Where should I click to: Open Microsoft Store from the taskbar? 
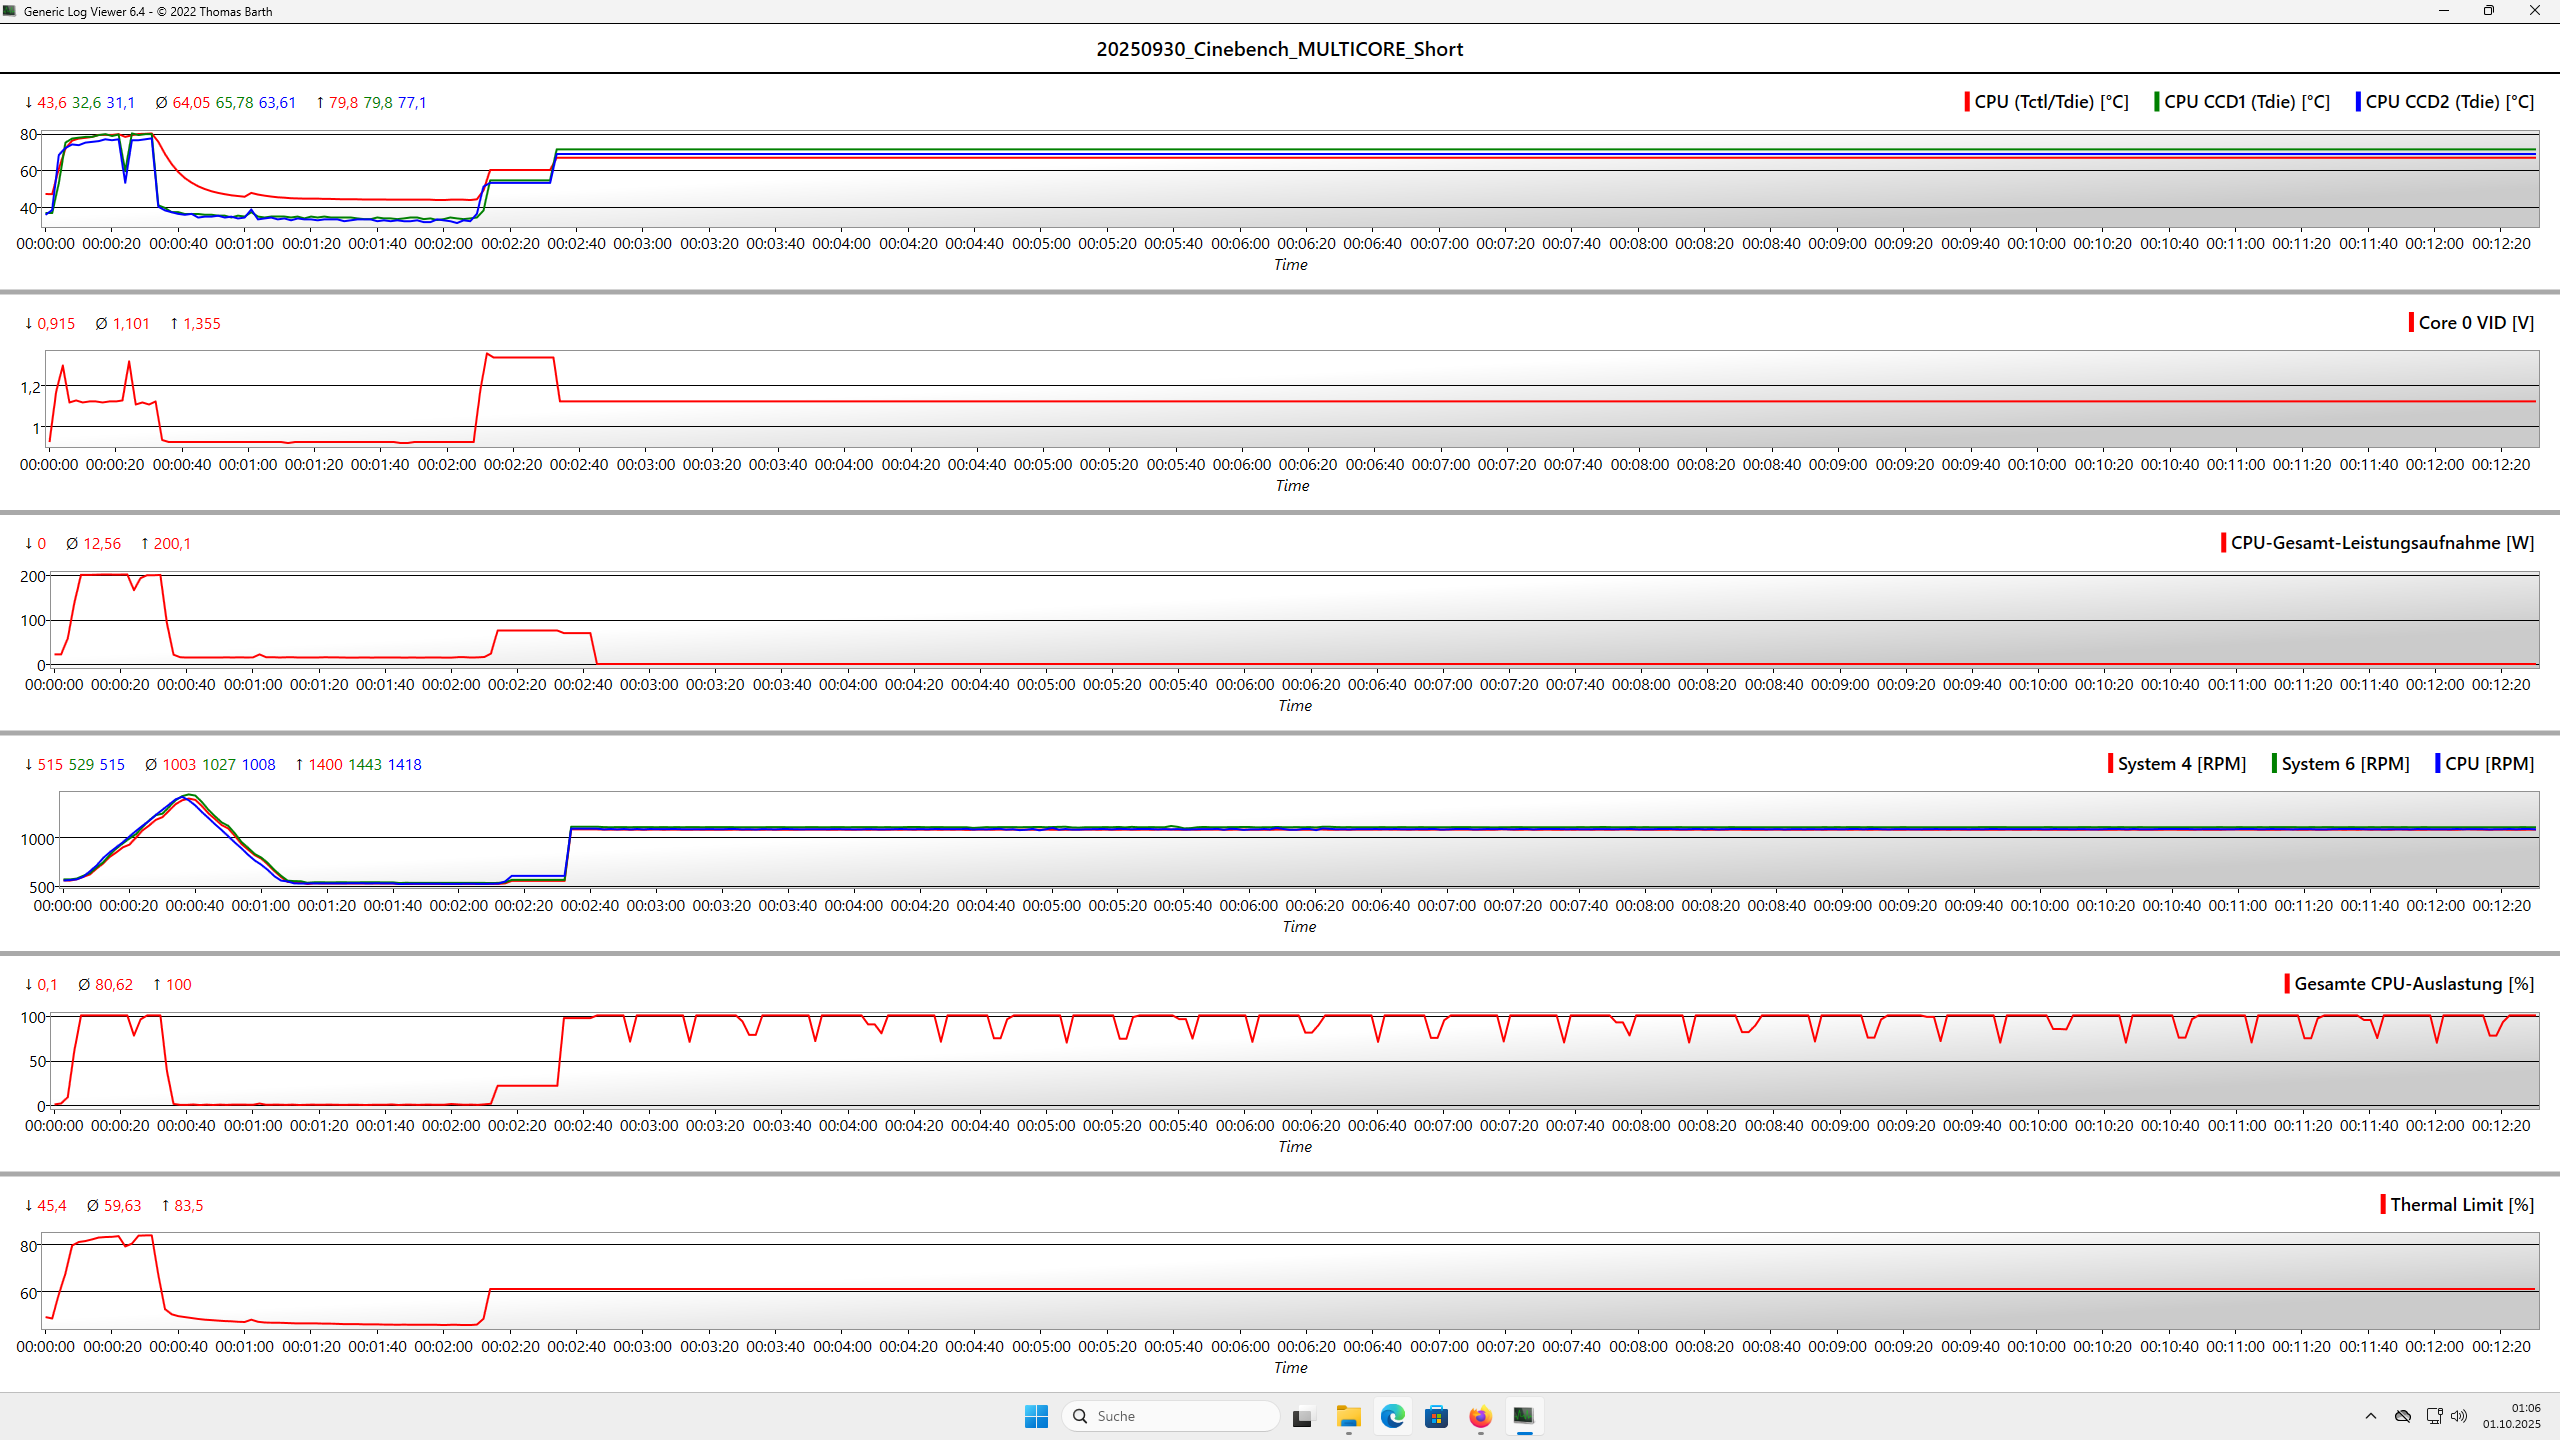[x=1437, y=1416]
